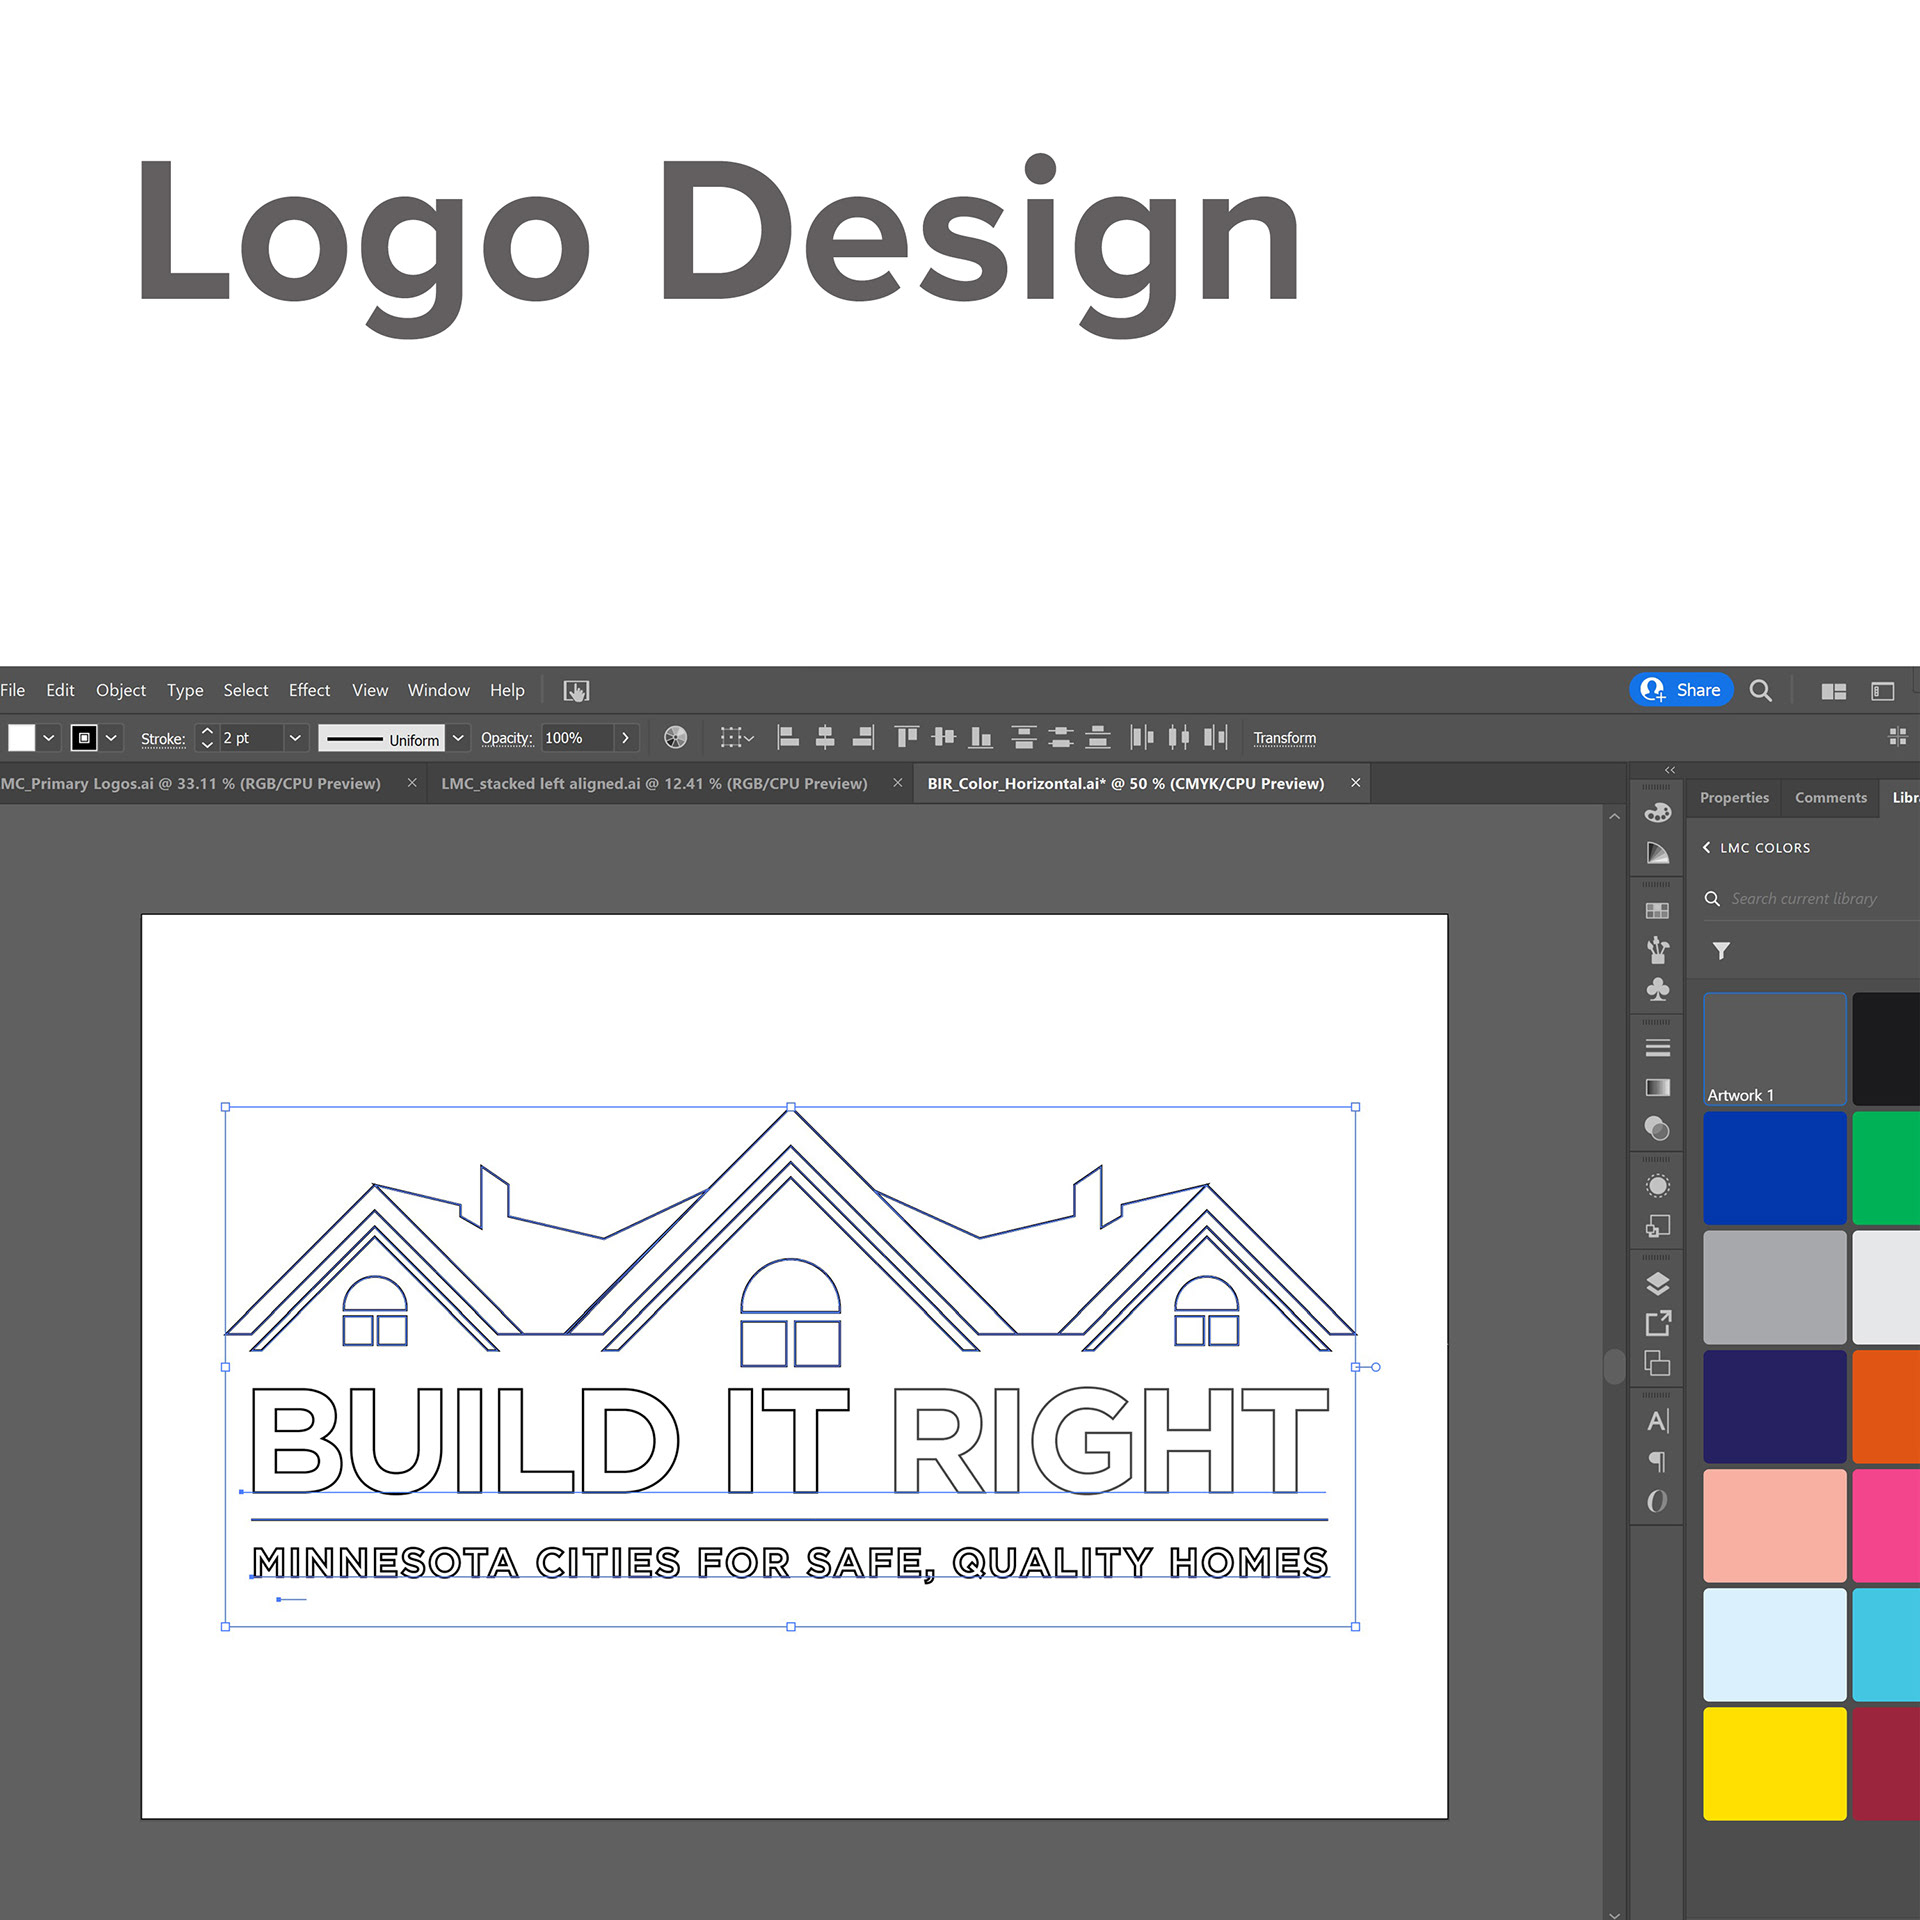Click the Transform link
Screen dimensions: 1920x1920
1285,738
